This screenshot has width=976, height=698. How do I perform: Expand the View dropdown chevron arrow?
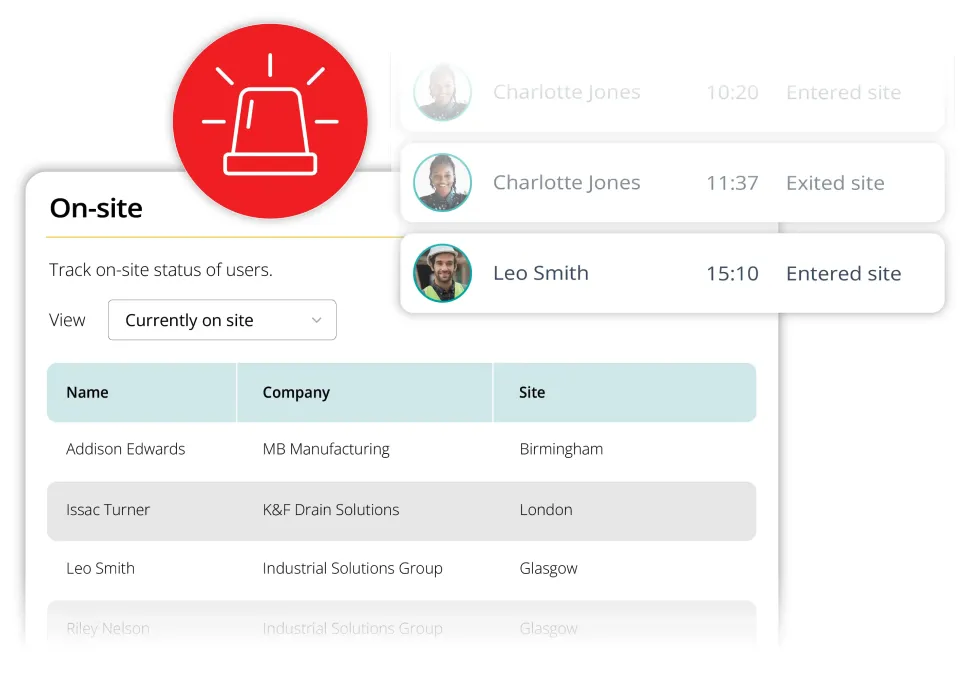coord(316,320)
